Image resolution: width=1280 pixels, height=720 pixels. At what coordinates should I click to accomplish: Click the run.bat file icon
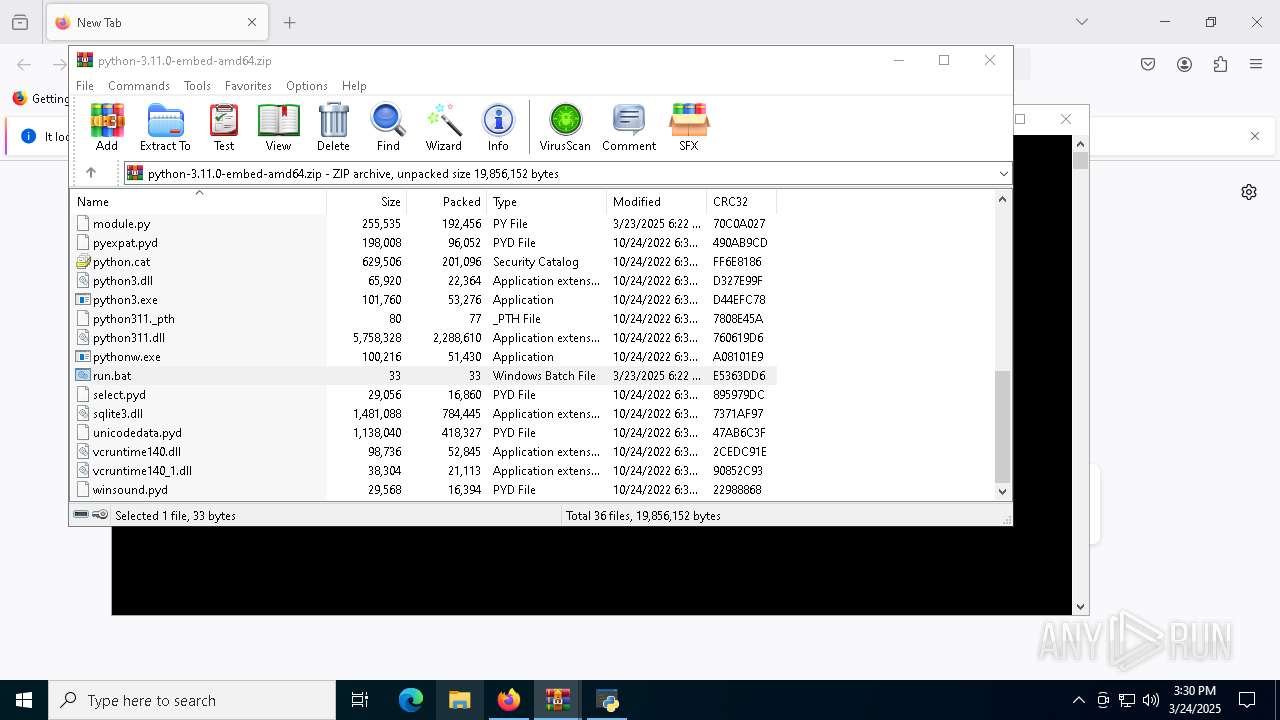pyautogui.click(x=83, y=376)
